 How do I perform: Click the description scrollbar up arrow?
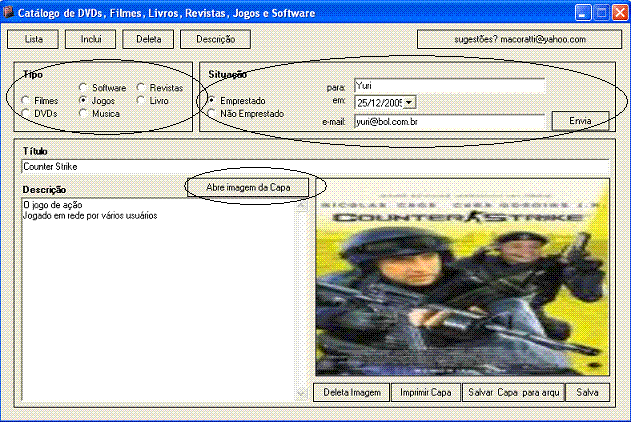point(301,206)
